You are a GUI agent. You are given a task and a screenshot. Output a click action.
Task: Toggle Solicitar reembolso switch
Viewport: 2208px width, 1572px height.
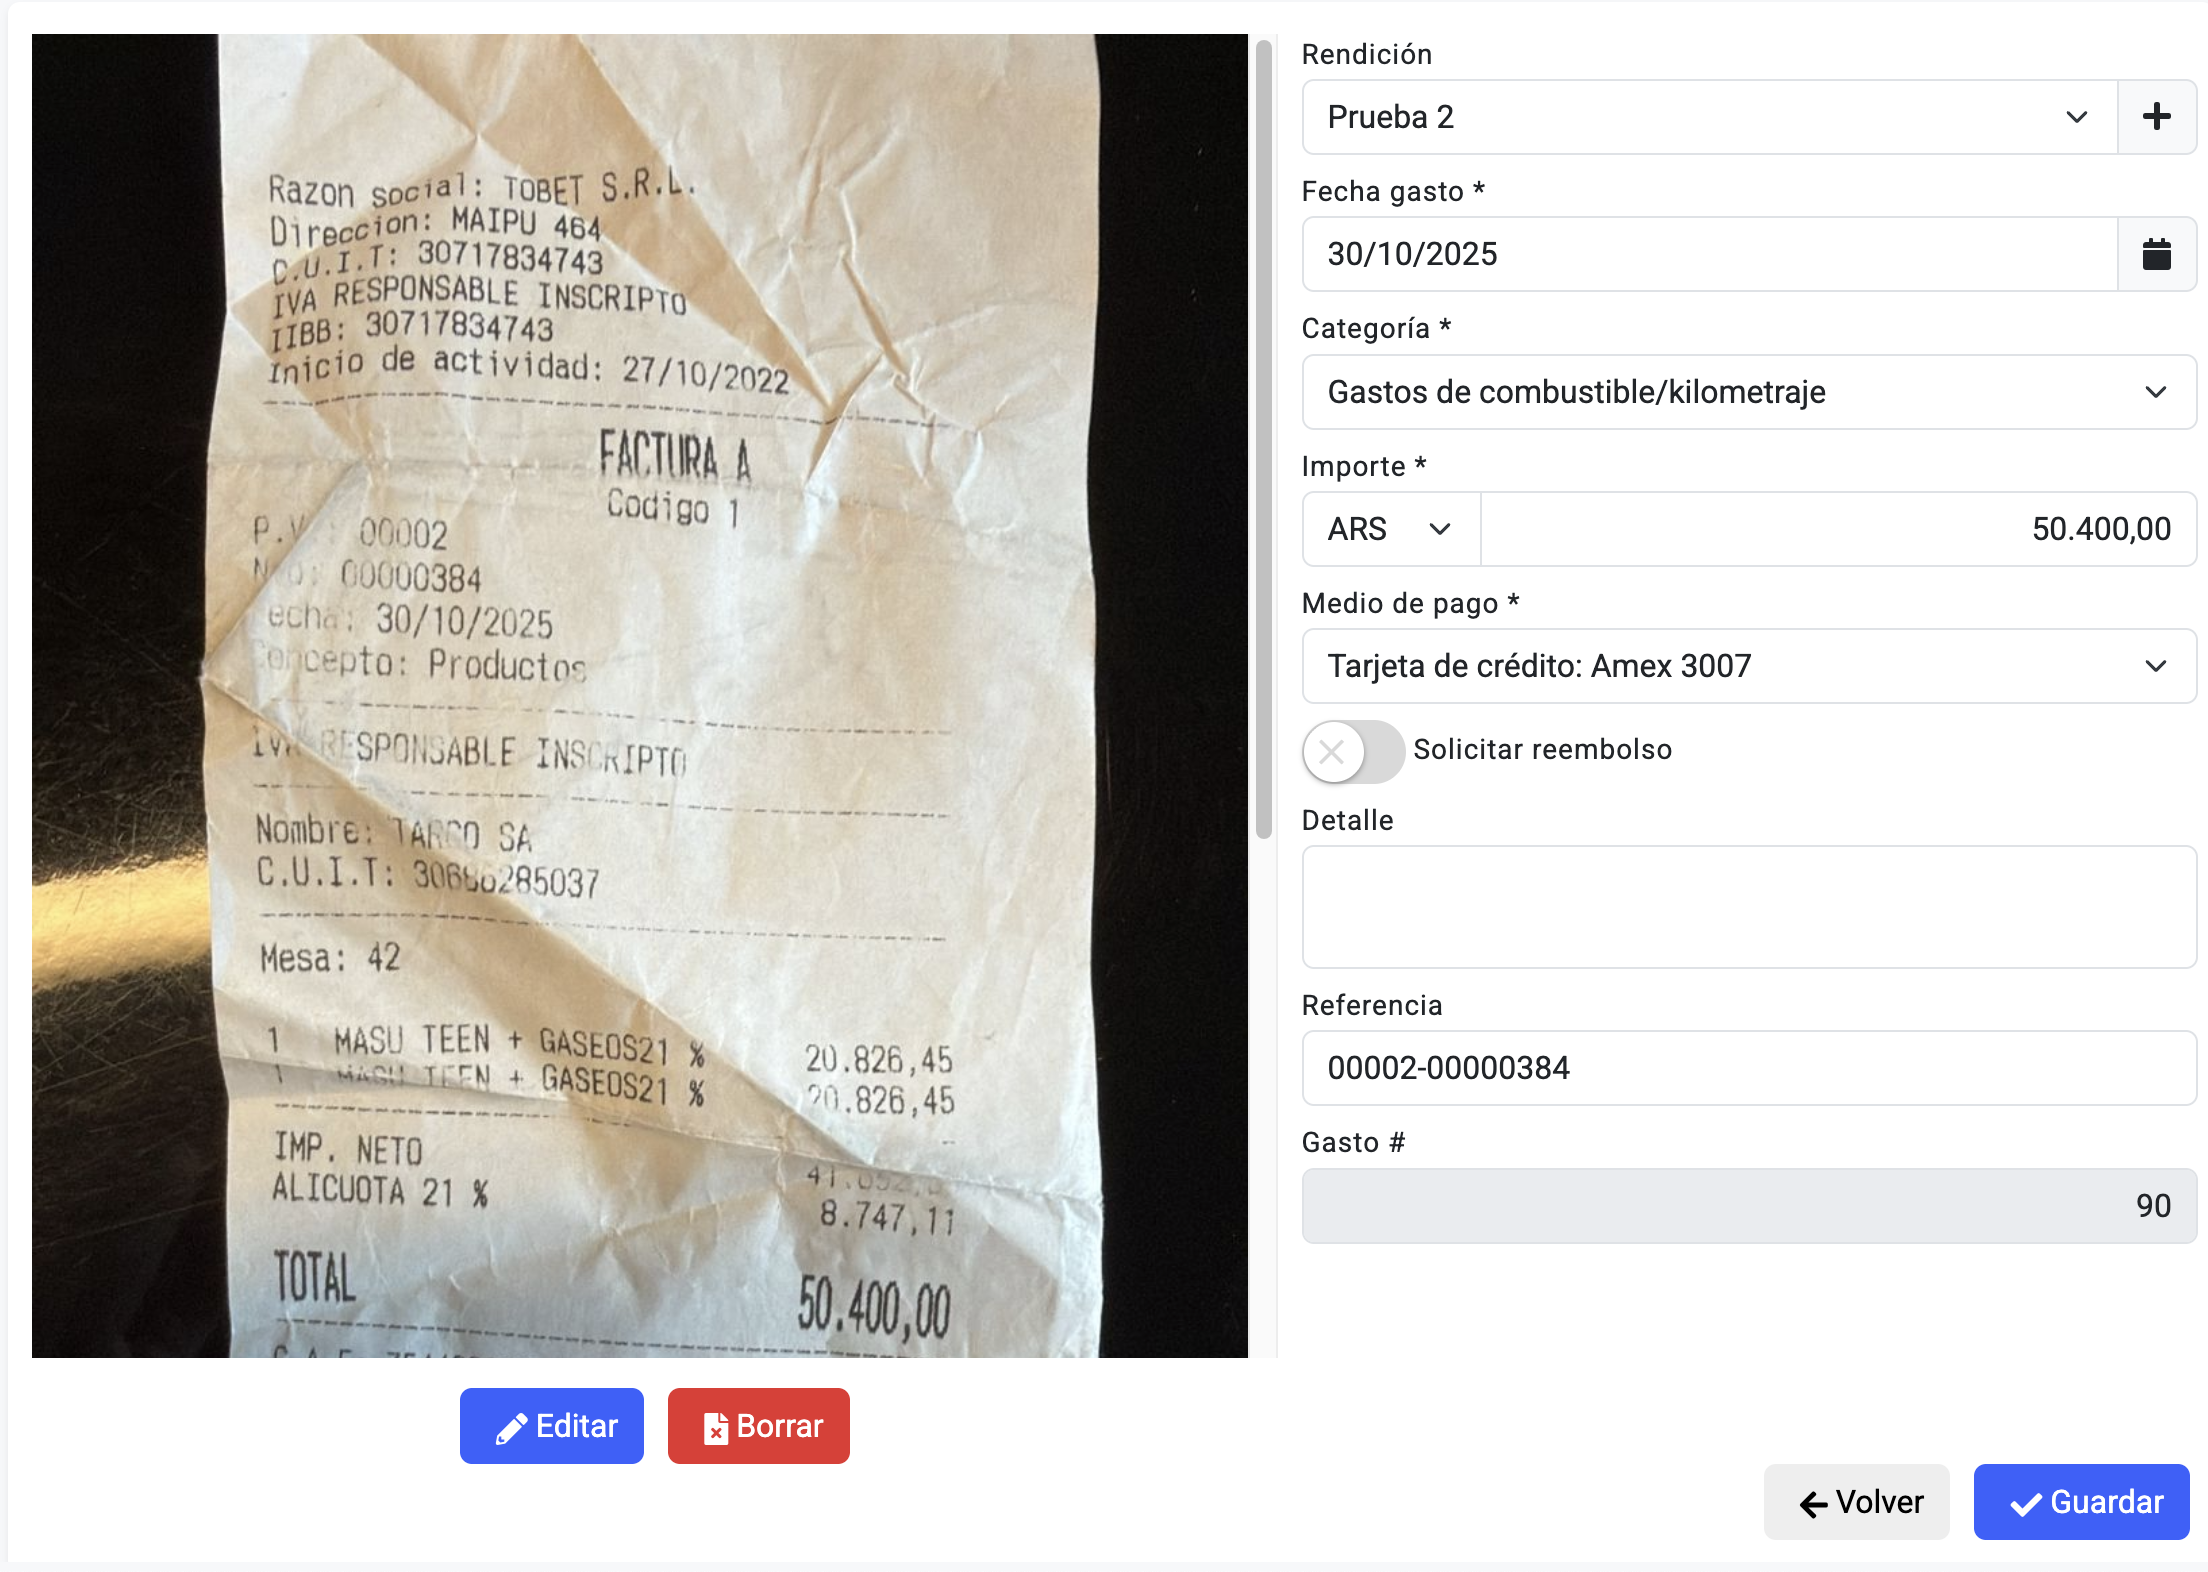point(1353,751)
